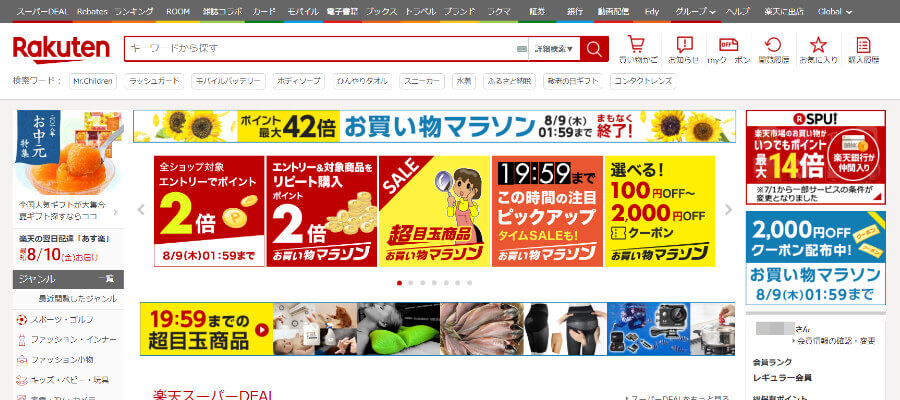This screenshot has width=900, height=400.
Task: Open 楽天に出店 in top navigation
Action: [x=784, y=11]
